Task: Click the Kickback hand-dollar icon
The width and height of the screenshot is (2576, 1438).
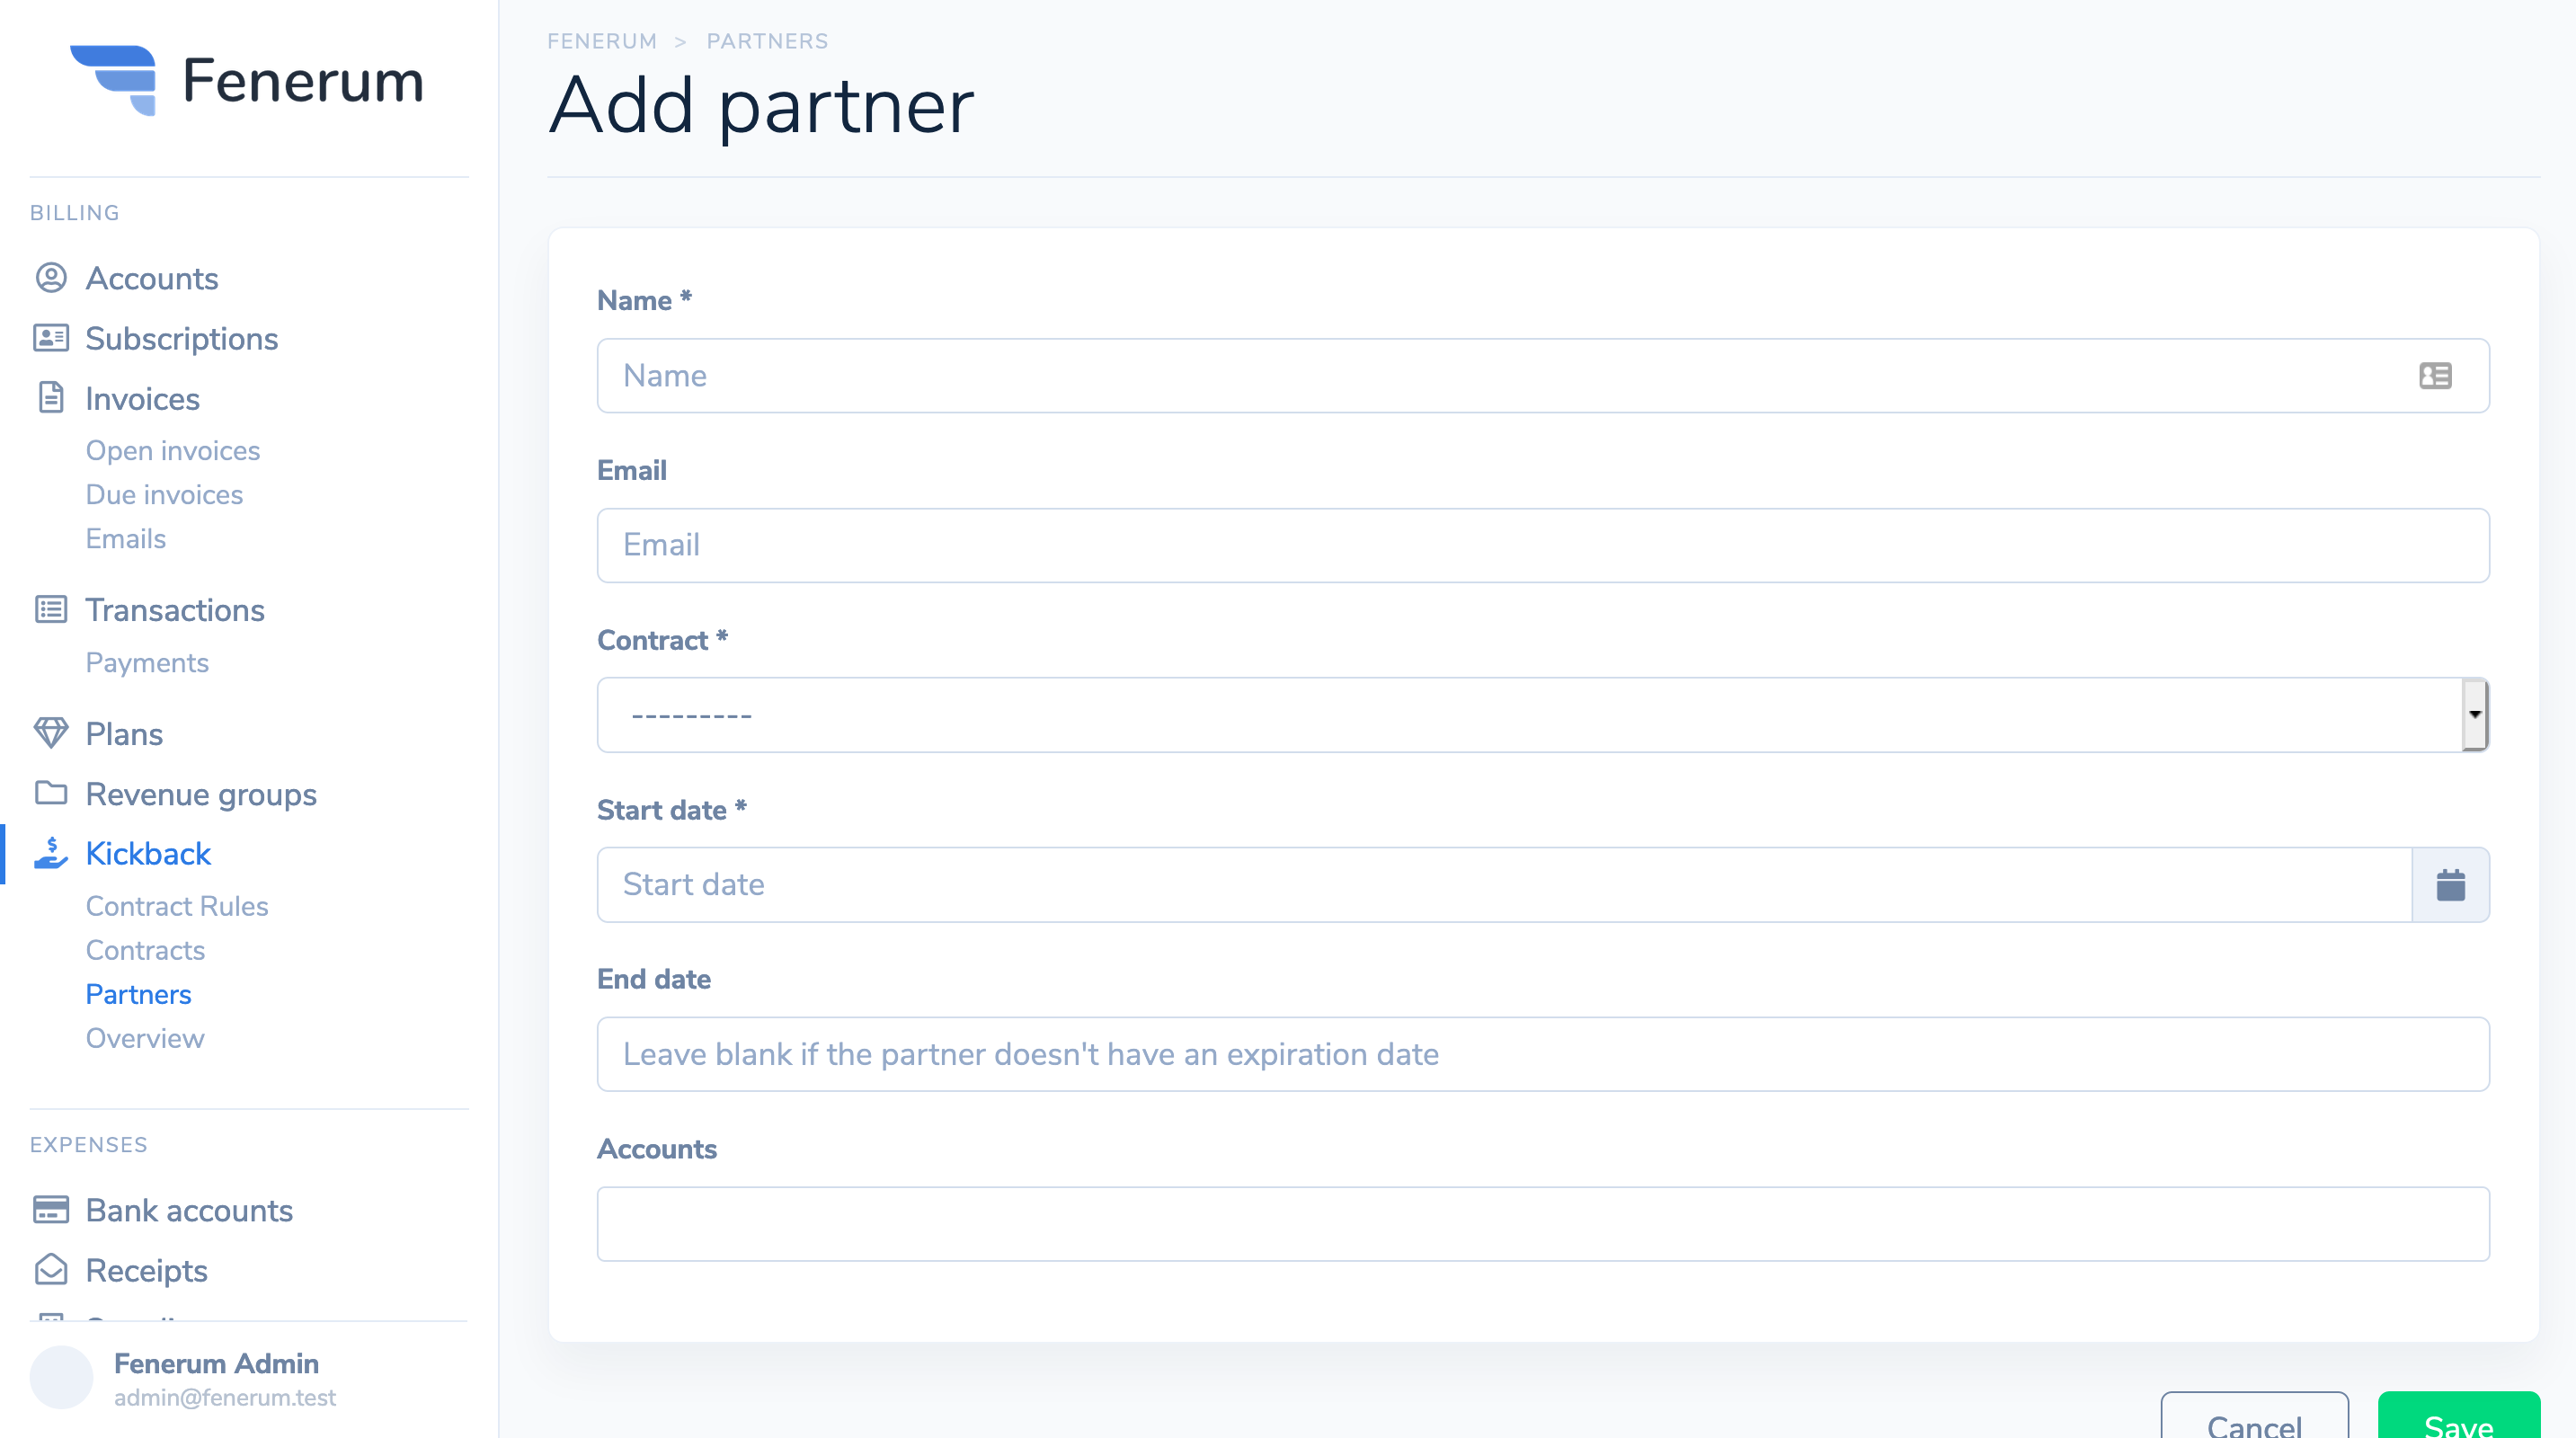Action: 51,853
